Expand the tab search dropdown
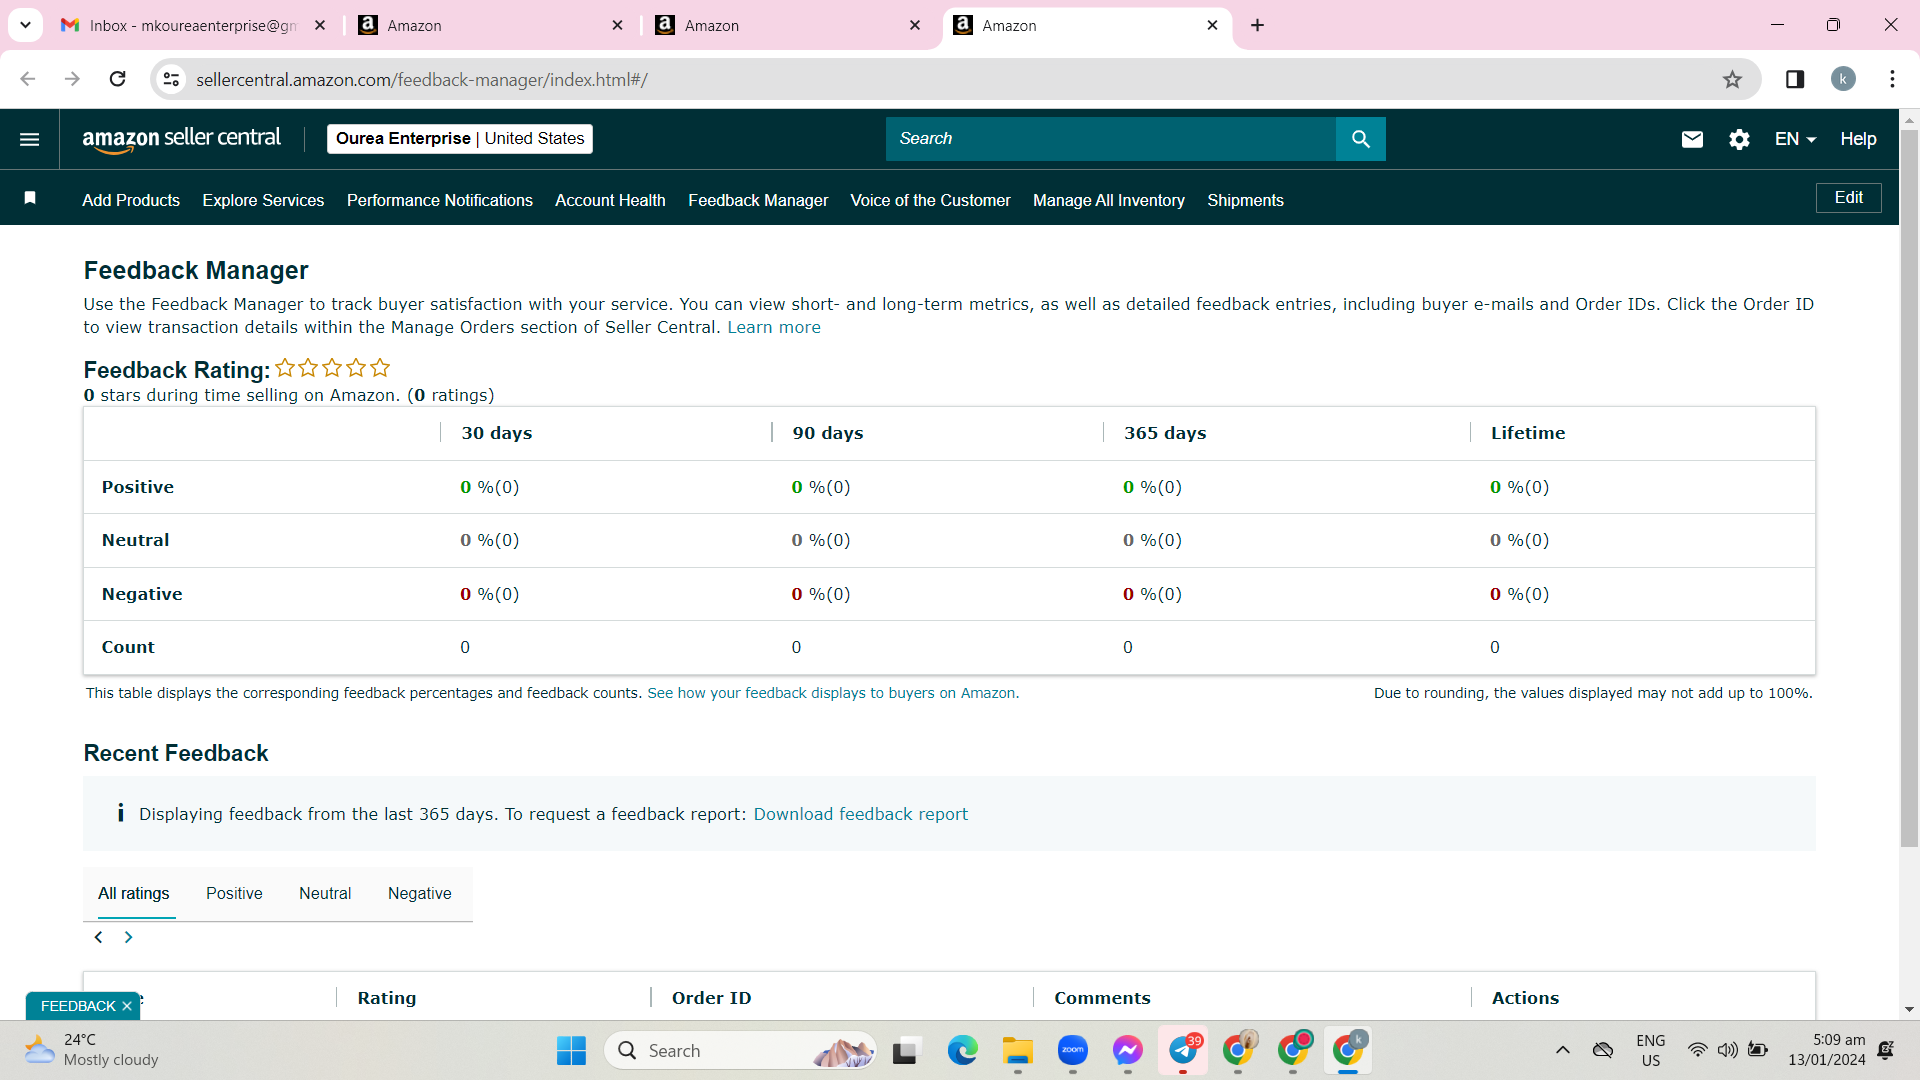This screenshot has height=1080, width=1920. pyautogui.click(x=25, y=25)
